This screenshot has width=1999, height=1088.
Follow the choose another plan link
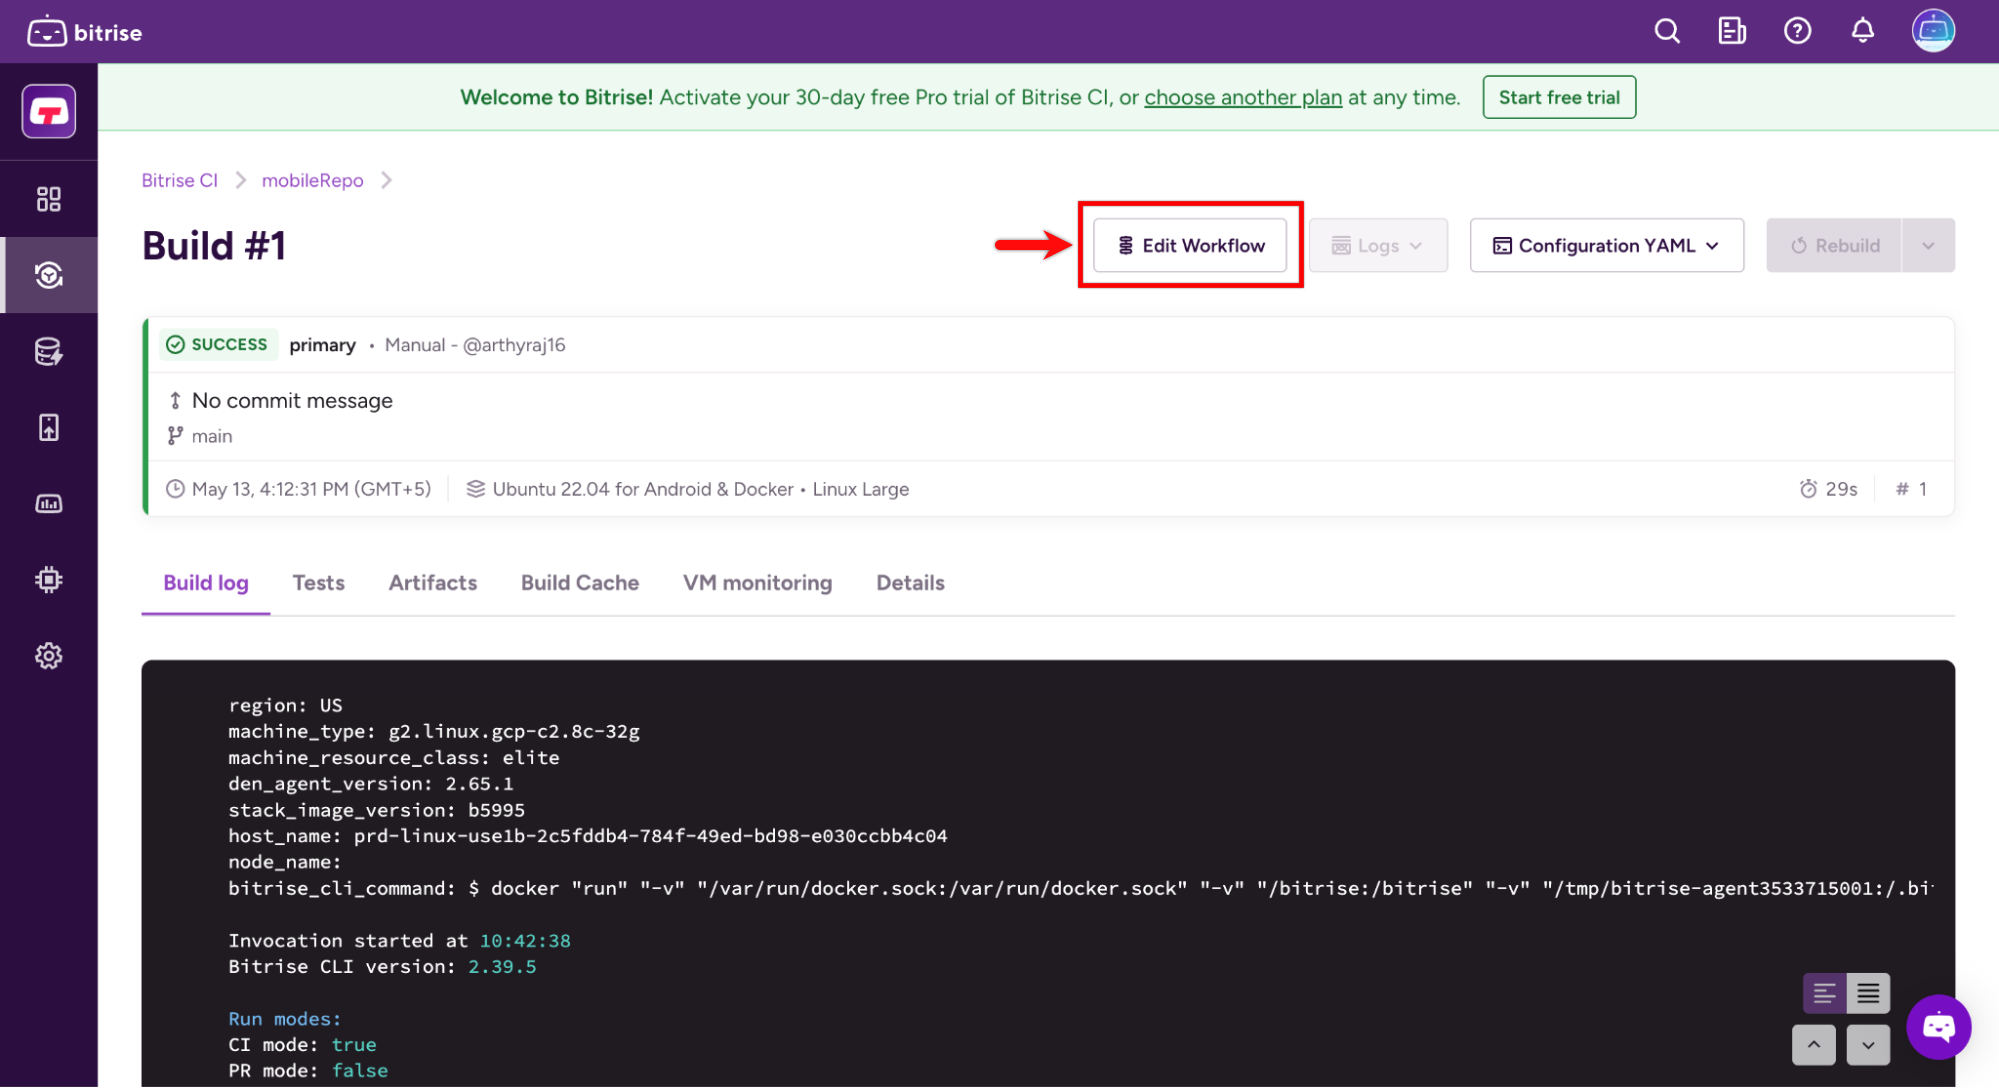coord(1243,97)
